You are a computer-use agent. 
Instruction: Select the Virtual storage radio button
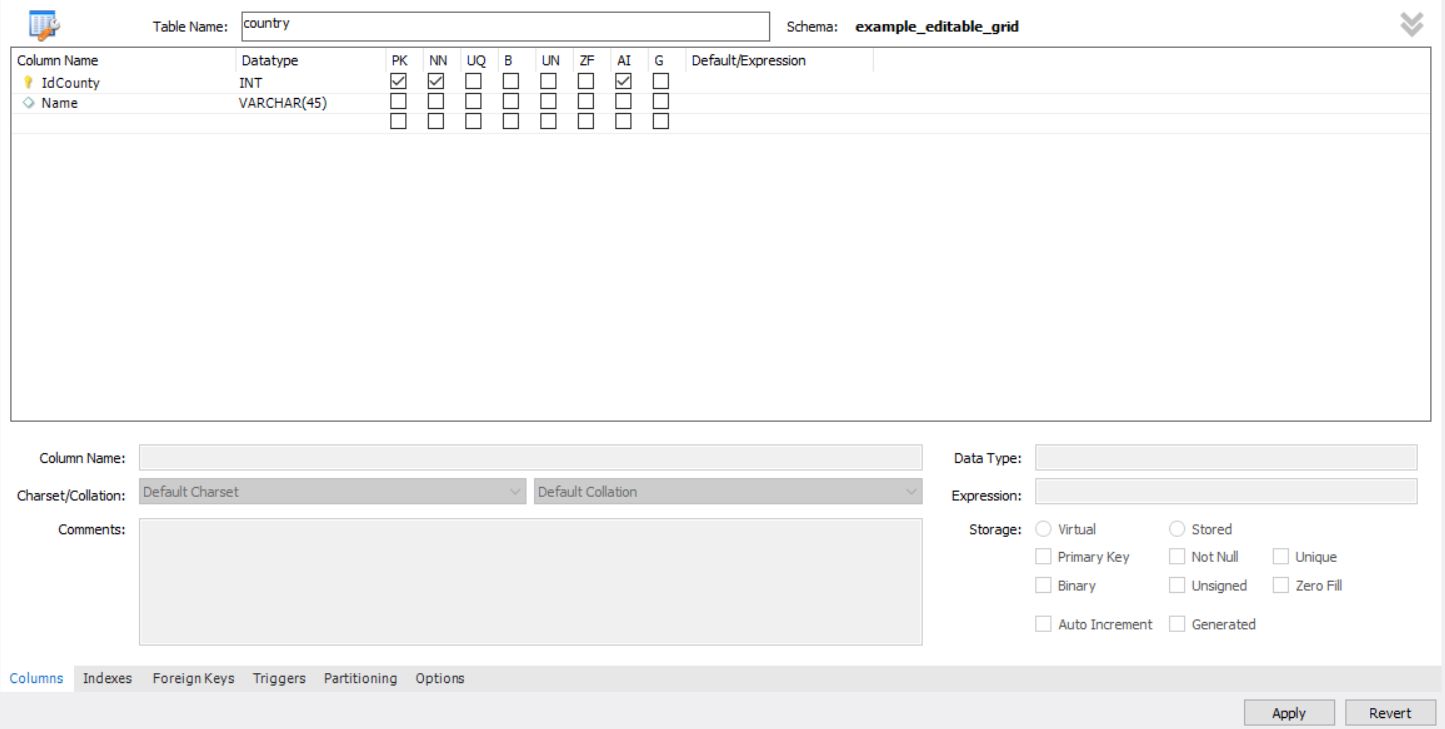tap(1044, 529)
